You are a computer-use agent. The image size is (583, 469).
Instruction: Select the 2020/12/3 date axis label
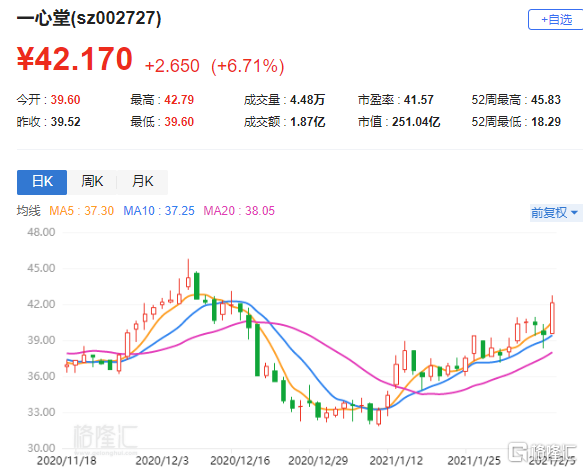pos(162,461)
